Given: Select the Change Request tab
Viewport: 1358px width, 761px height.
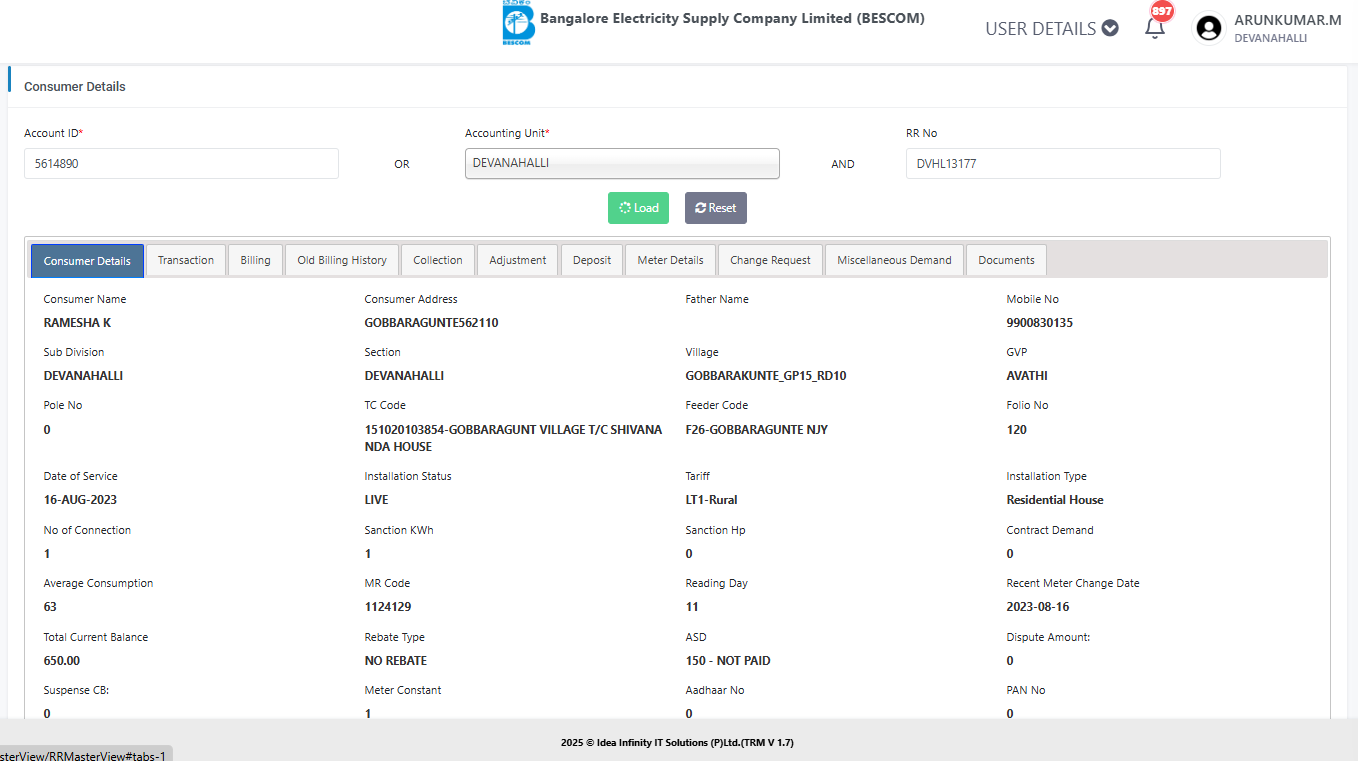Looking at the screenshot, I should coord(770,260).
